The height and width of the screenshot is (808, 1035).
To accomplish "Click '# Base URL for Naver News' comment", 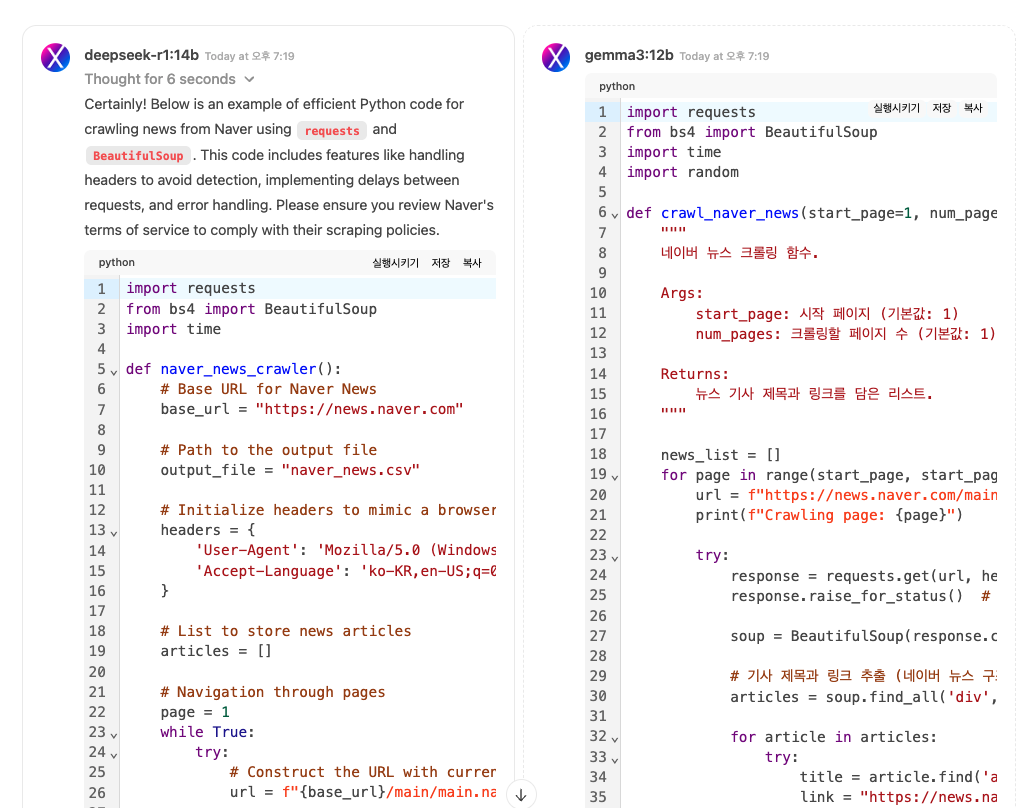I will [268, 389].
